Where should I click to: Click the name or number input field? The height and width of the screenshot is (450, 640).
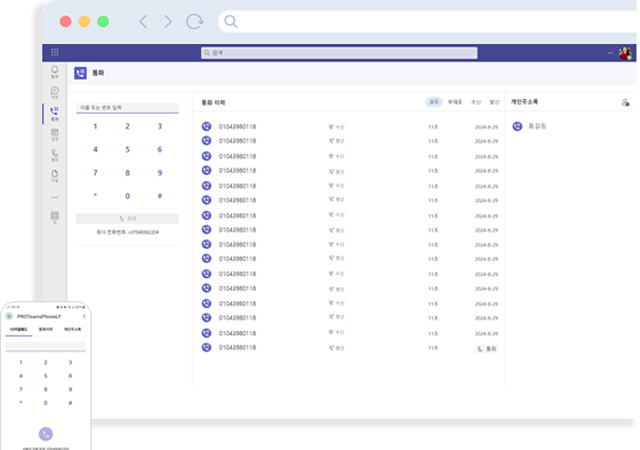pyautogui.click(x=128, y=106)
